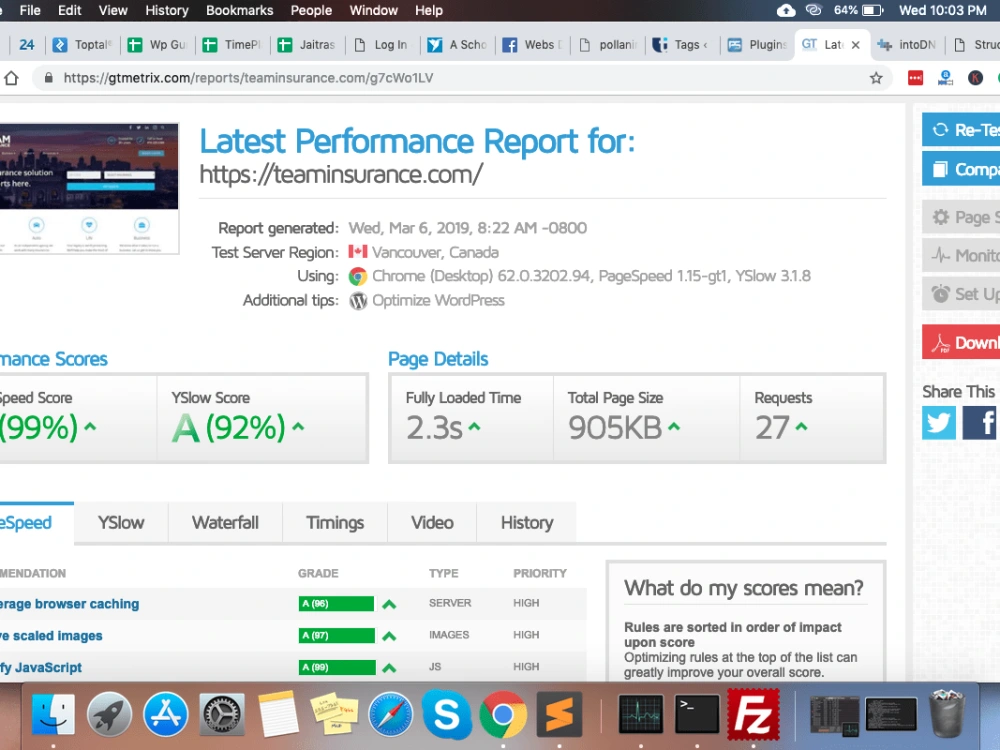Click the red extension icon in toolbar
This screenshot has height=750, width=1000.
(x=915, y=78)
